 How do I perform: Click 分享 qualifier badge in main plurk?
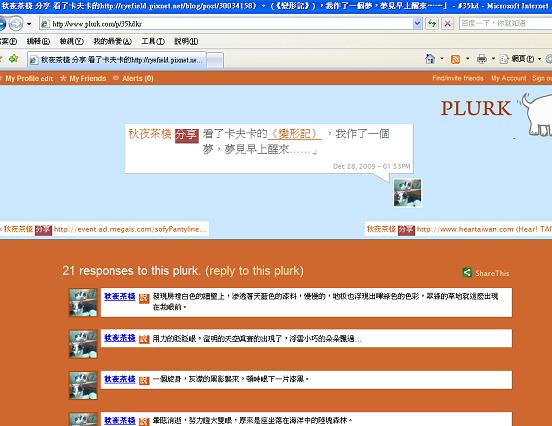[187, 136]
